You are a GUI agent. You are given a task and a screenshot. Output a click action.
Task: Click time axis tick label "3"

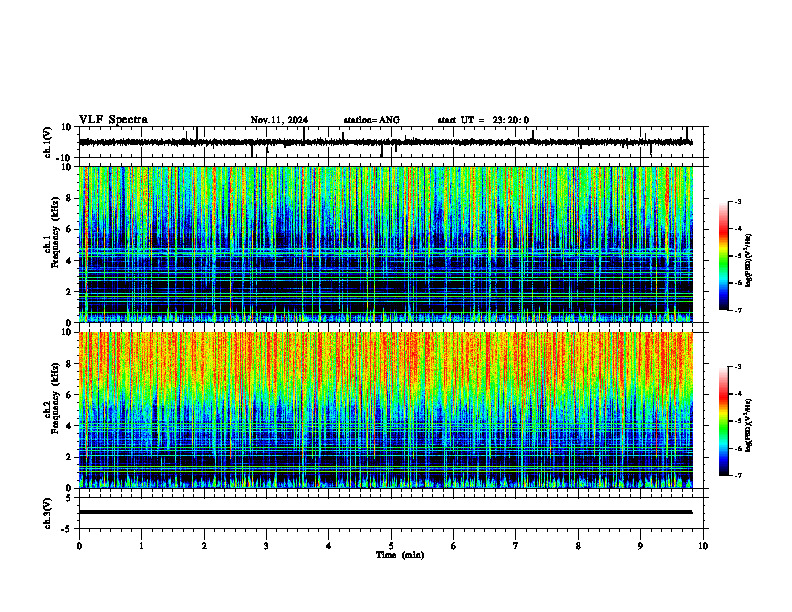point(266,546)
